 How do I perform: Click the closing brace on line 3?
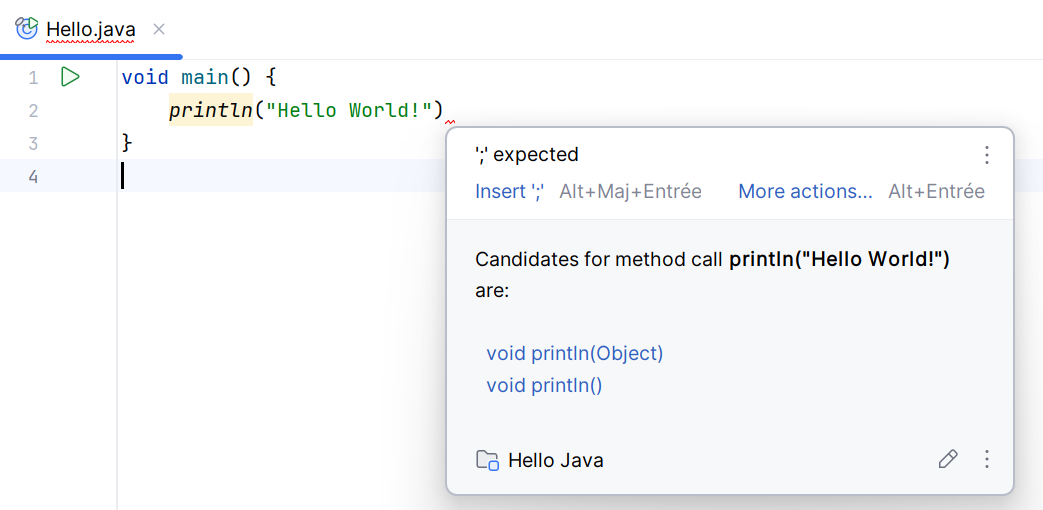pos(126,143)
